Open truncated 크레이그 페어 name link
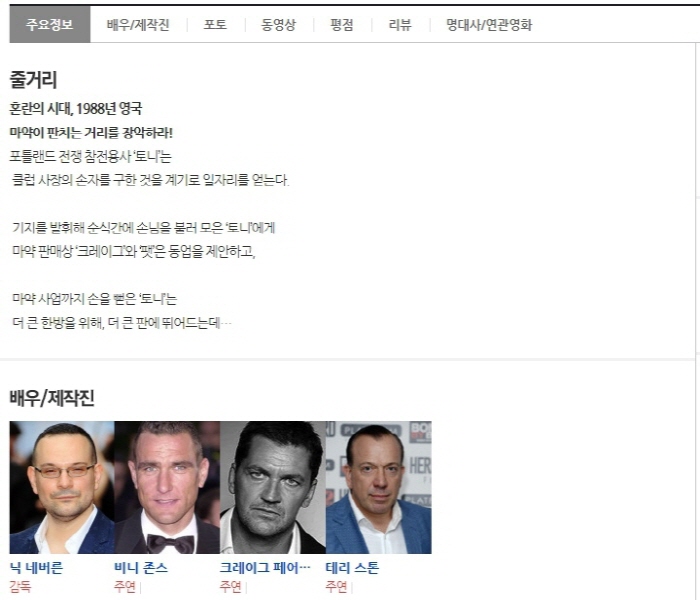 (265, 568)
